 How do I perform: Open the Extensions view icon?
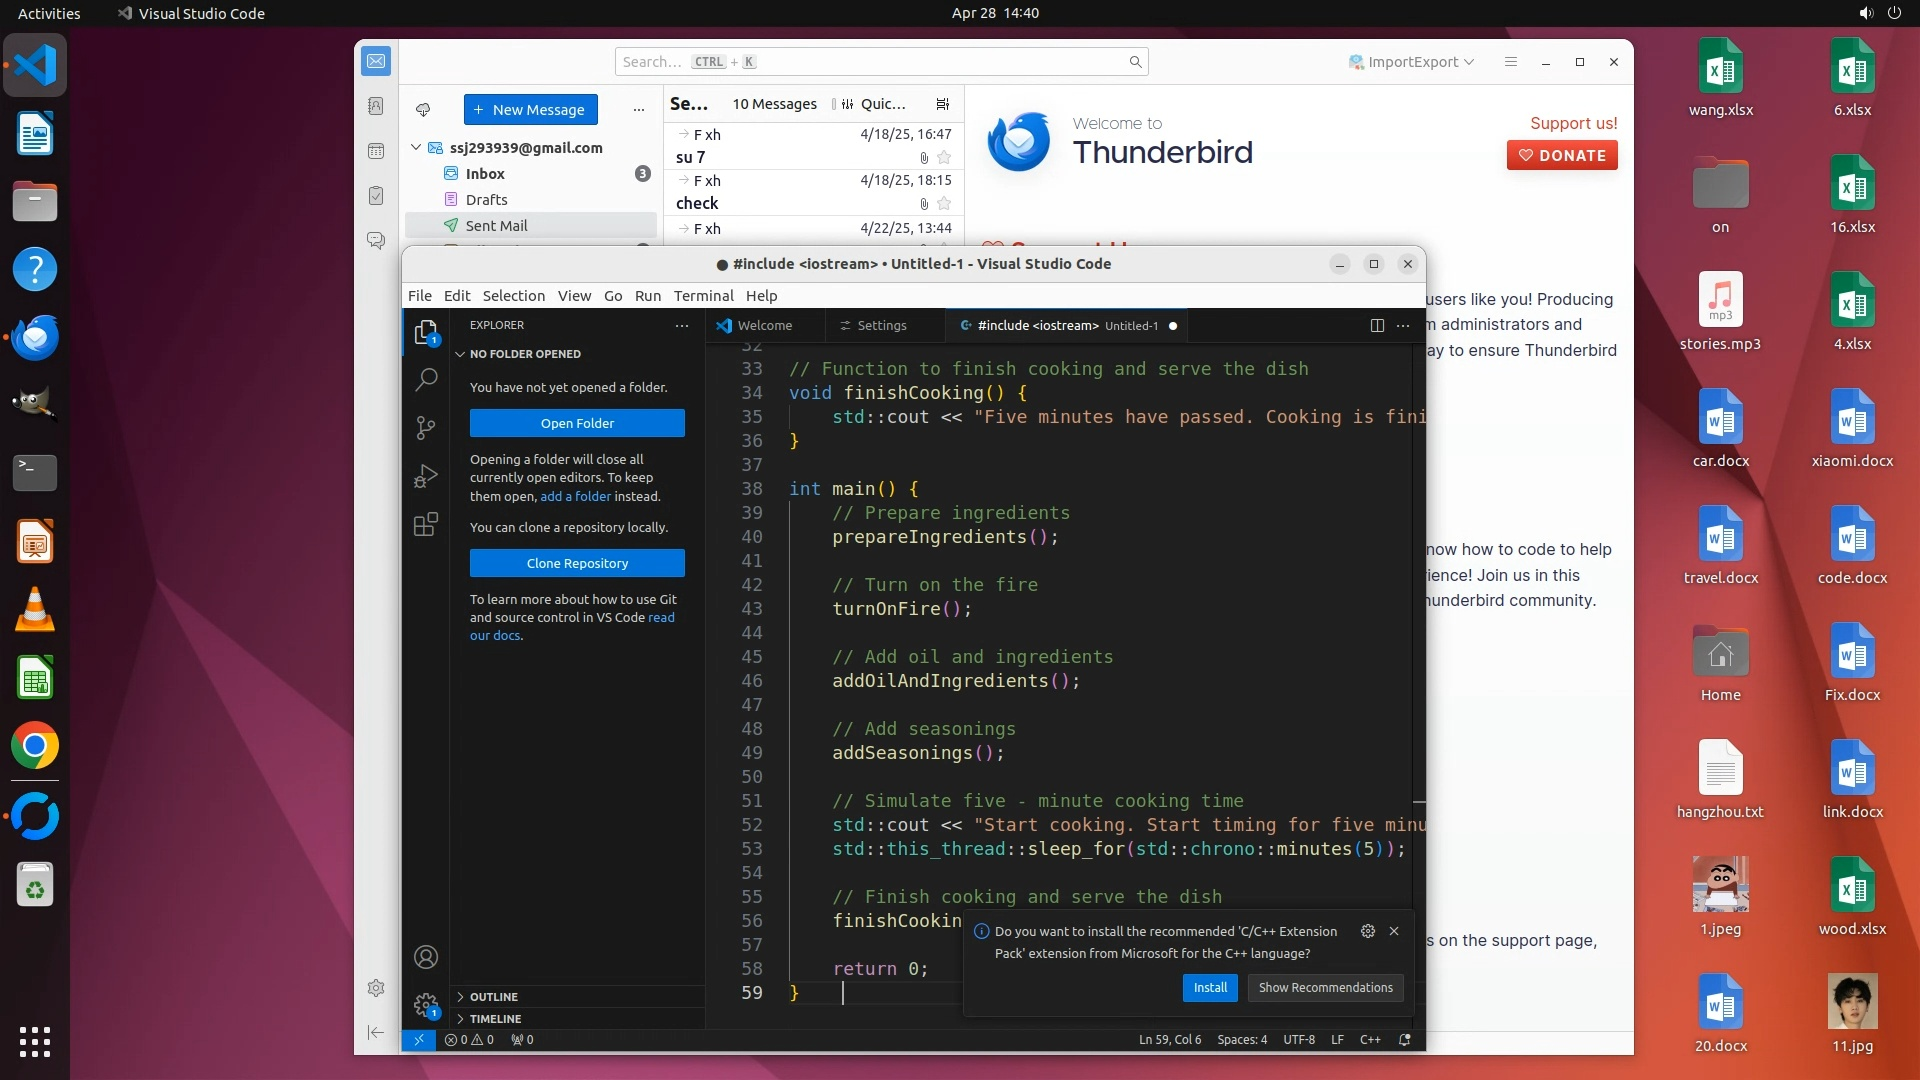click(x=426, y=524)
